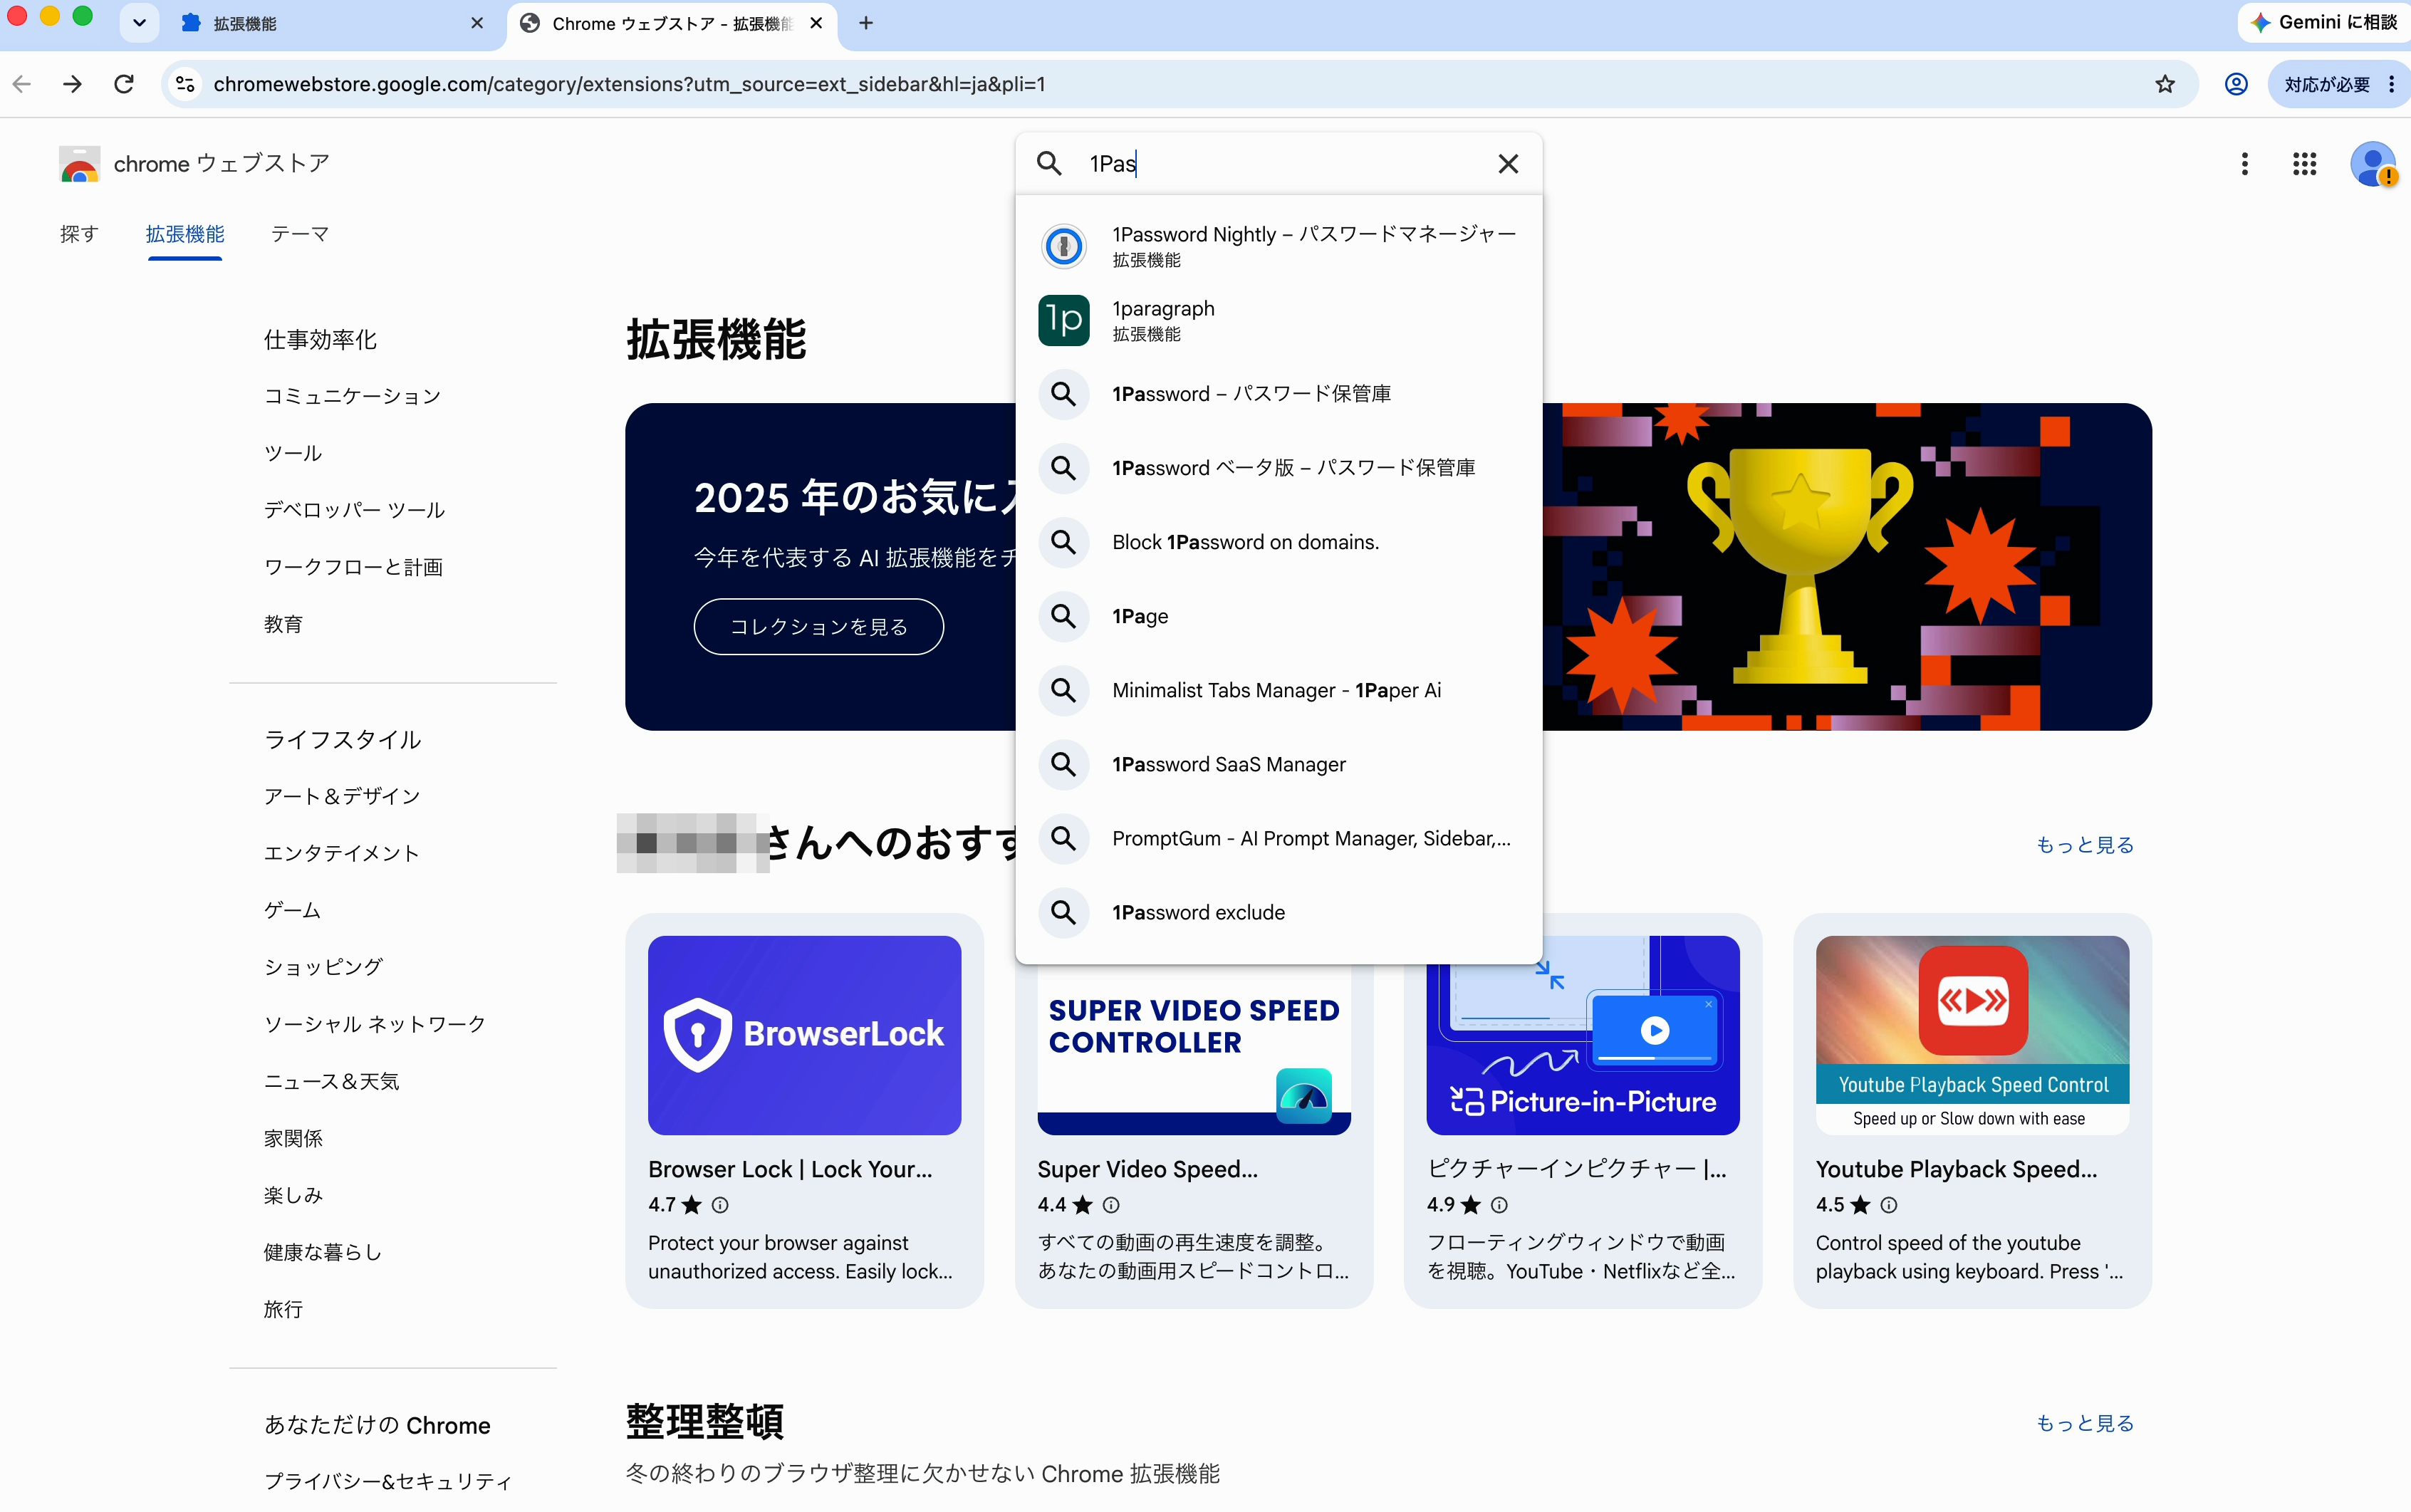The width and height of the screenshot is (2411, 1512).
Task: Choose suggestion Block 1Password on domains.
Action: click(1279, 542)
